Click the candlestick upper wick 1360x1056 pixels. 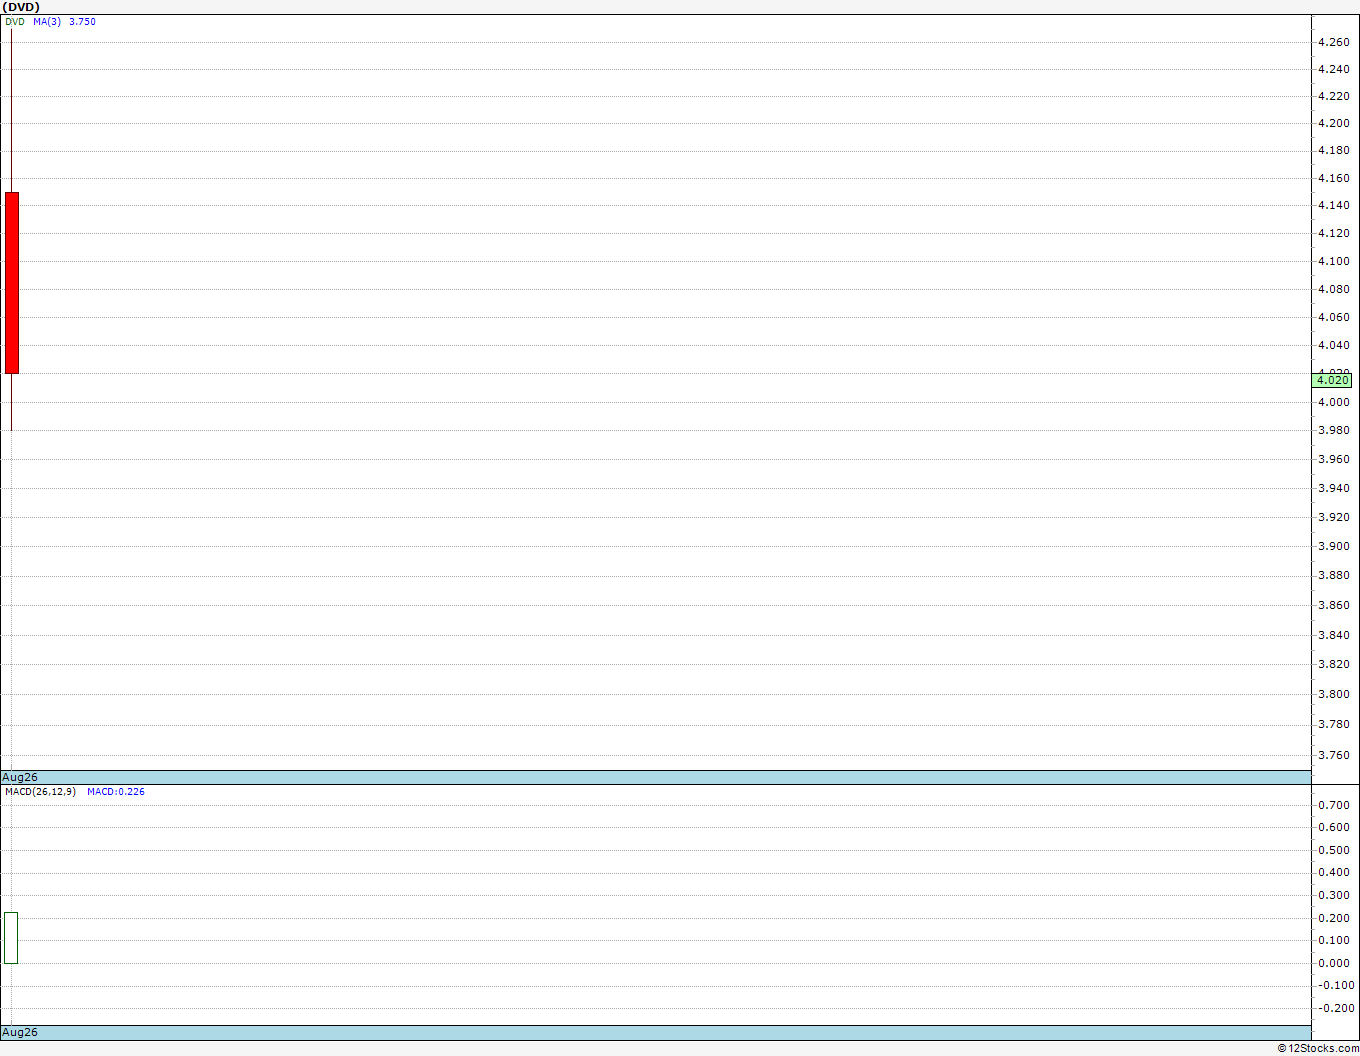click(11, 110)
